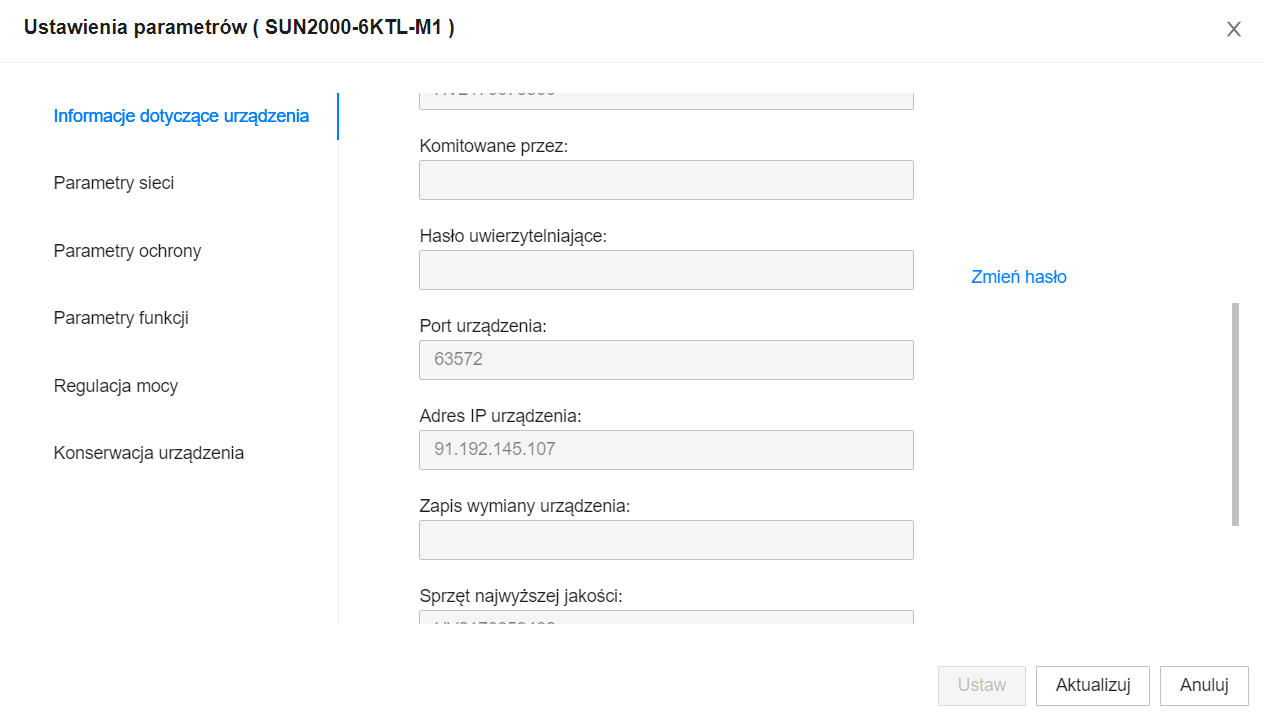Click the Port urządzenia field showing 63572
This screenshot has height=718, width=1263.
pyautogui.click(x=666, y=360)
